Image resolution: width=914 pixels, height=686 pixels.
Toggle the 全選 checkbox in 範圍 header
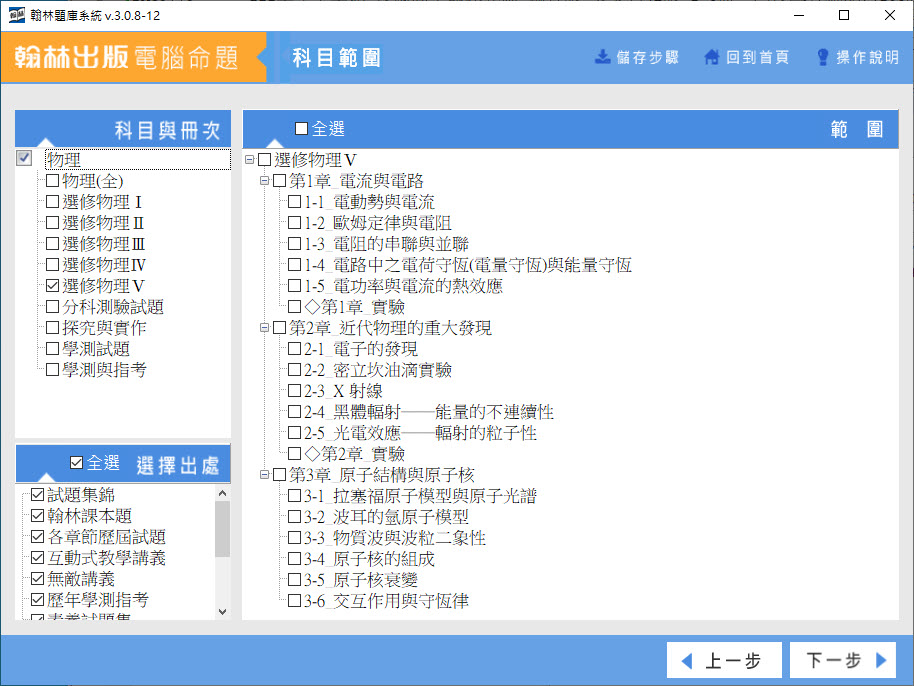302,129
